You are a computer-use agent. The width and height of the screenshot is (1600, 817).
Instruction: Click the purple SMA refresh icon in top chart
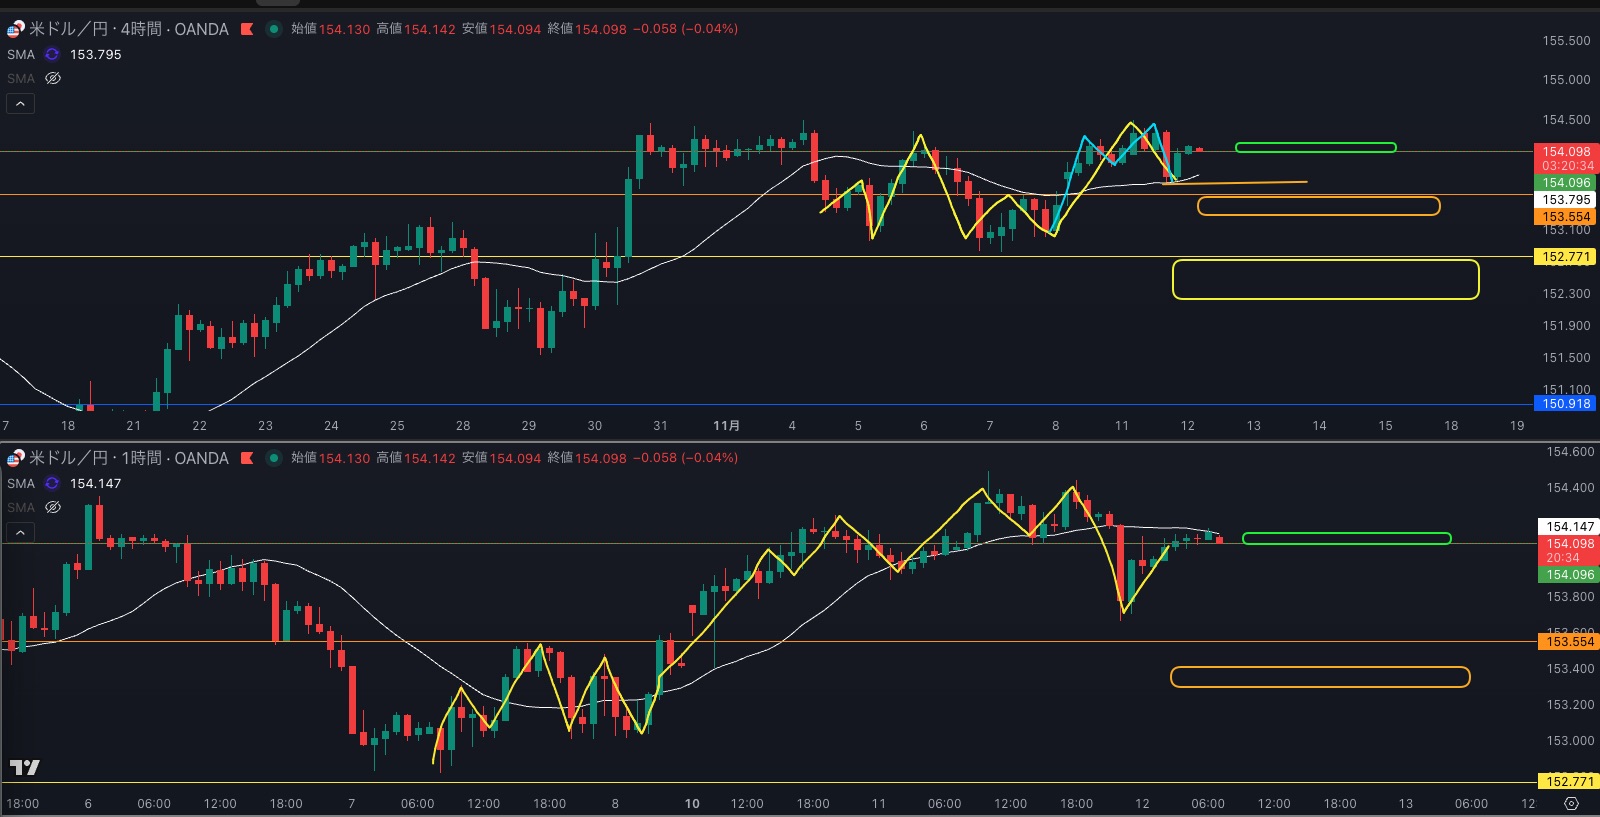click(x=52, y=55)
